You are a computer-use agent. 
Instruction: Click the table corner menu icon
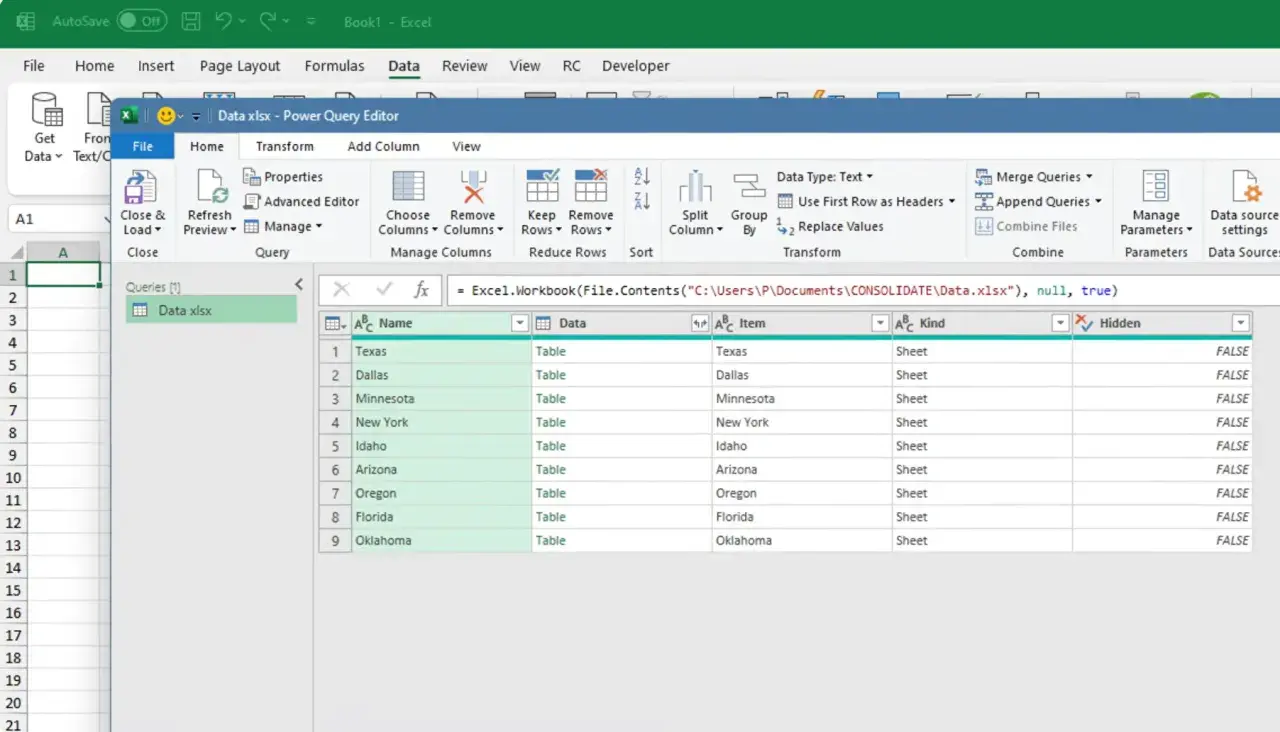coord(335,323)
